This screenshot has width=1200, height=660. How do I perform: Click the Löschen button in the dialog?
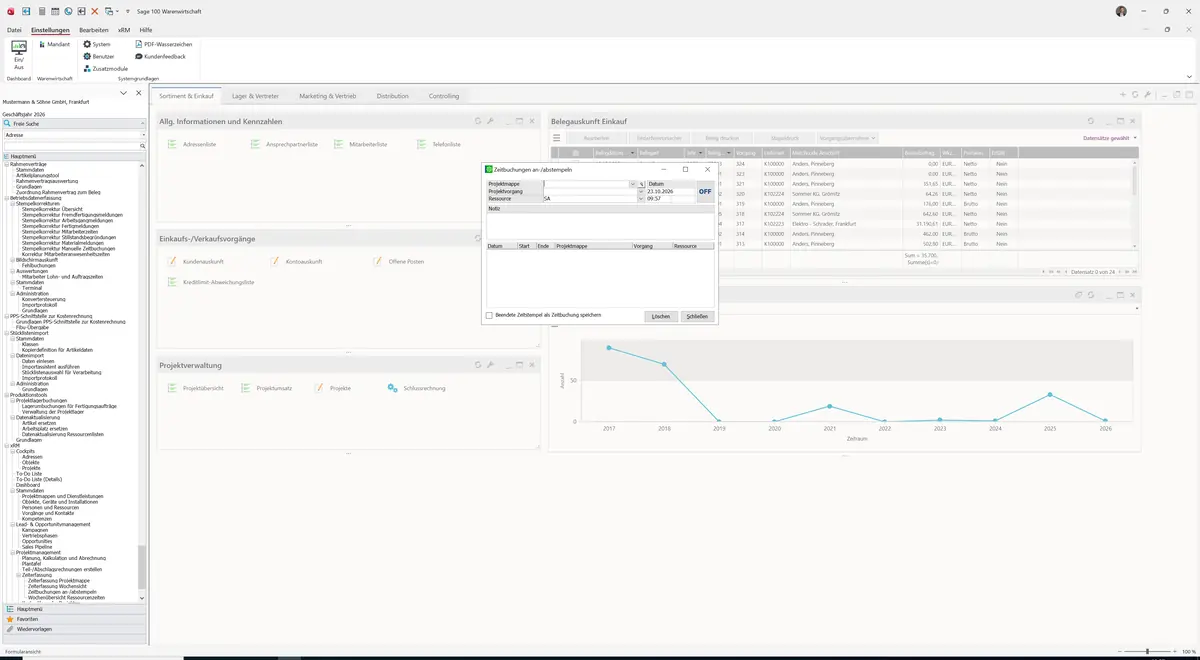(x=660, y=316)
